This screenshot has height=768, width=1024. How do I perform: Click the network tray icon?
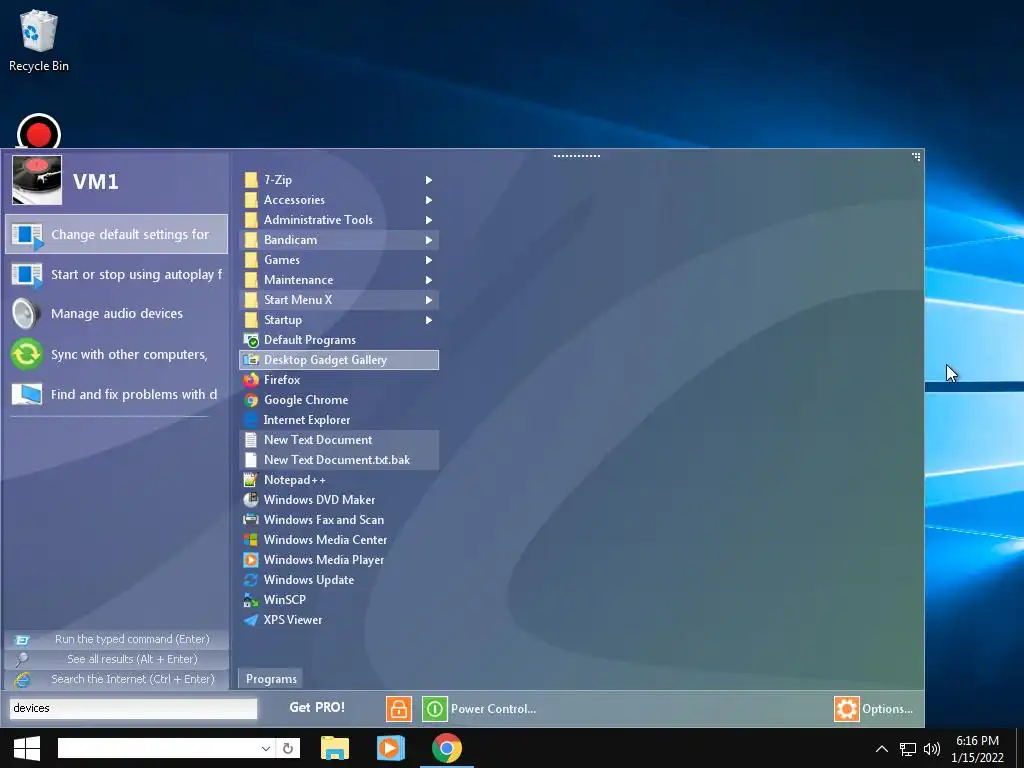[x=908, y=749]
